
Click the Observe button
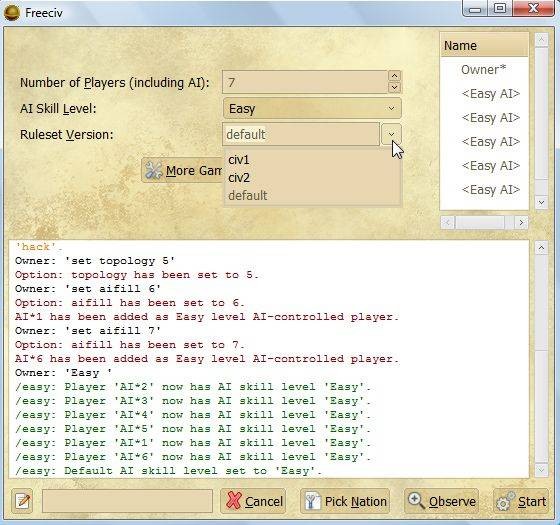pyautogui.click(x=441, y=501)
